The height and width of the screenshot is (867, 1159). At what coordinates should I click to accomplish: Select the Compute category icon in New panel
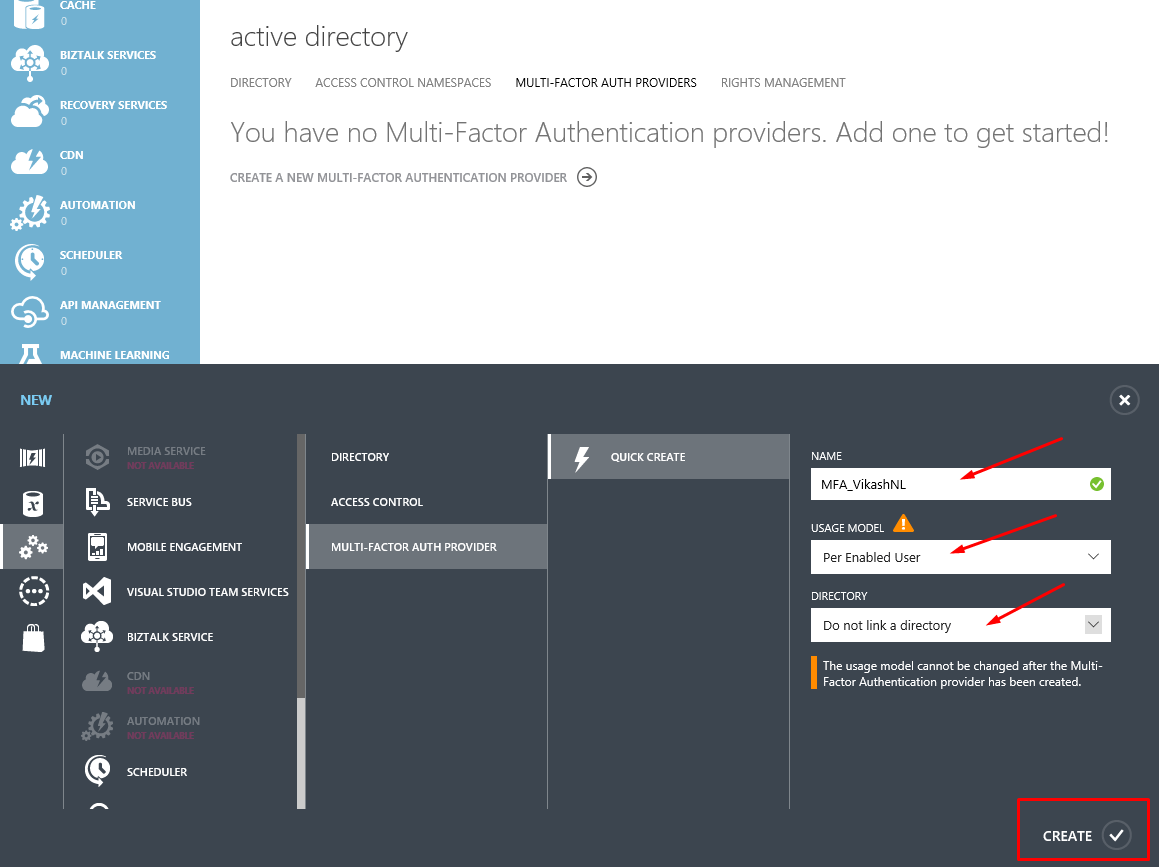click(x=33, y=458)
